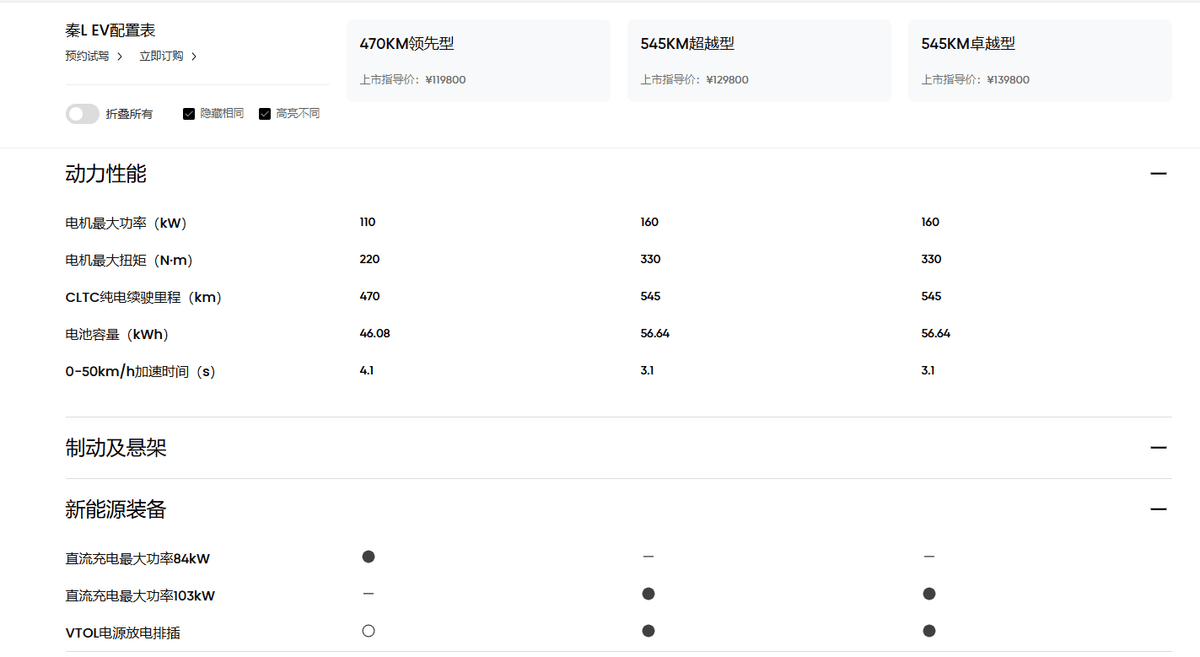Click the 电机最大扭矩（N·m） row label

[x=131, y=260]
